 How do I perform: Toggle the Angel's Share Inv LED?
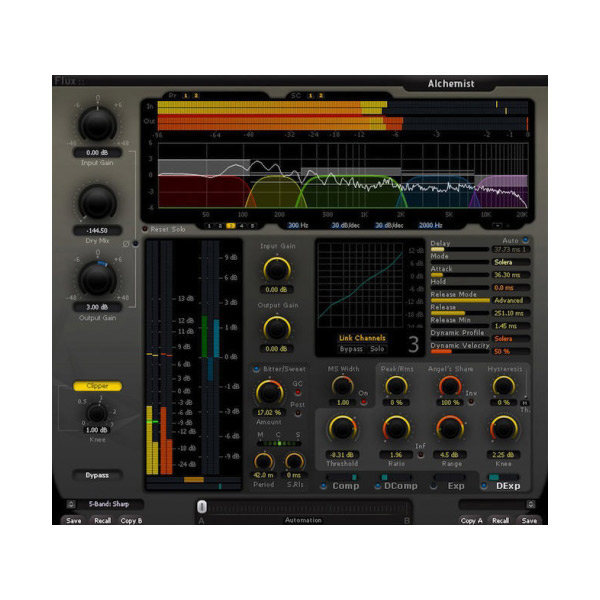(x=471, y=402)
